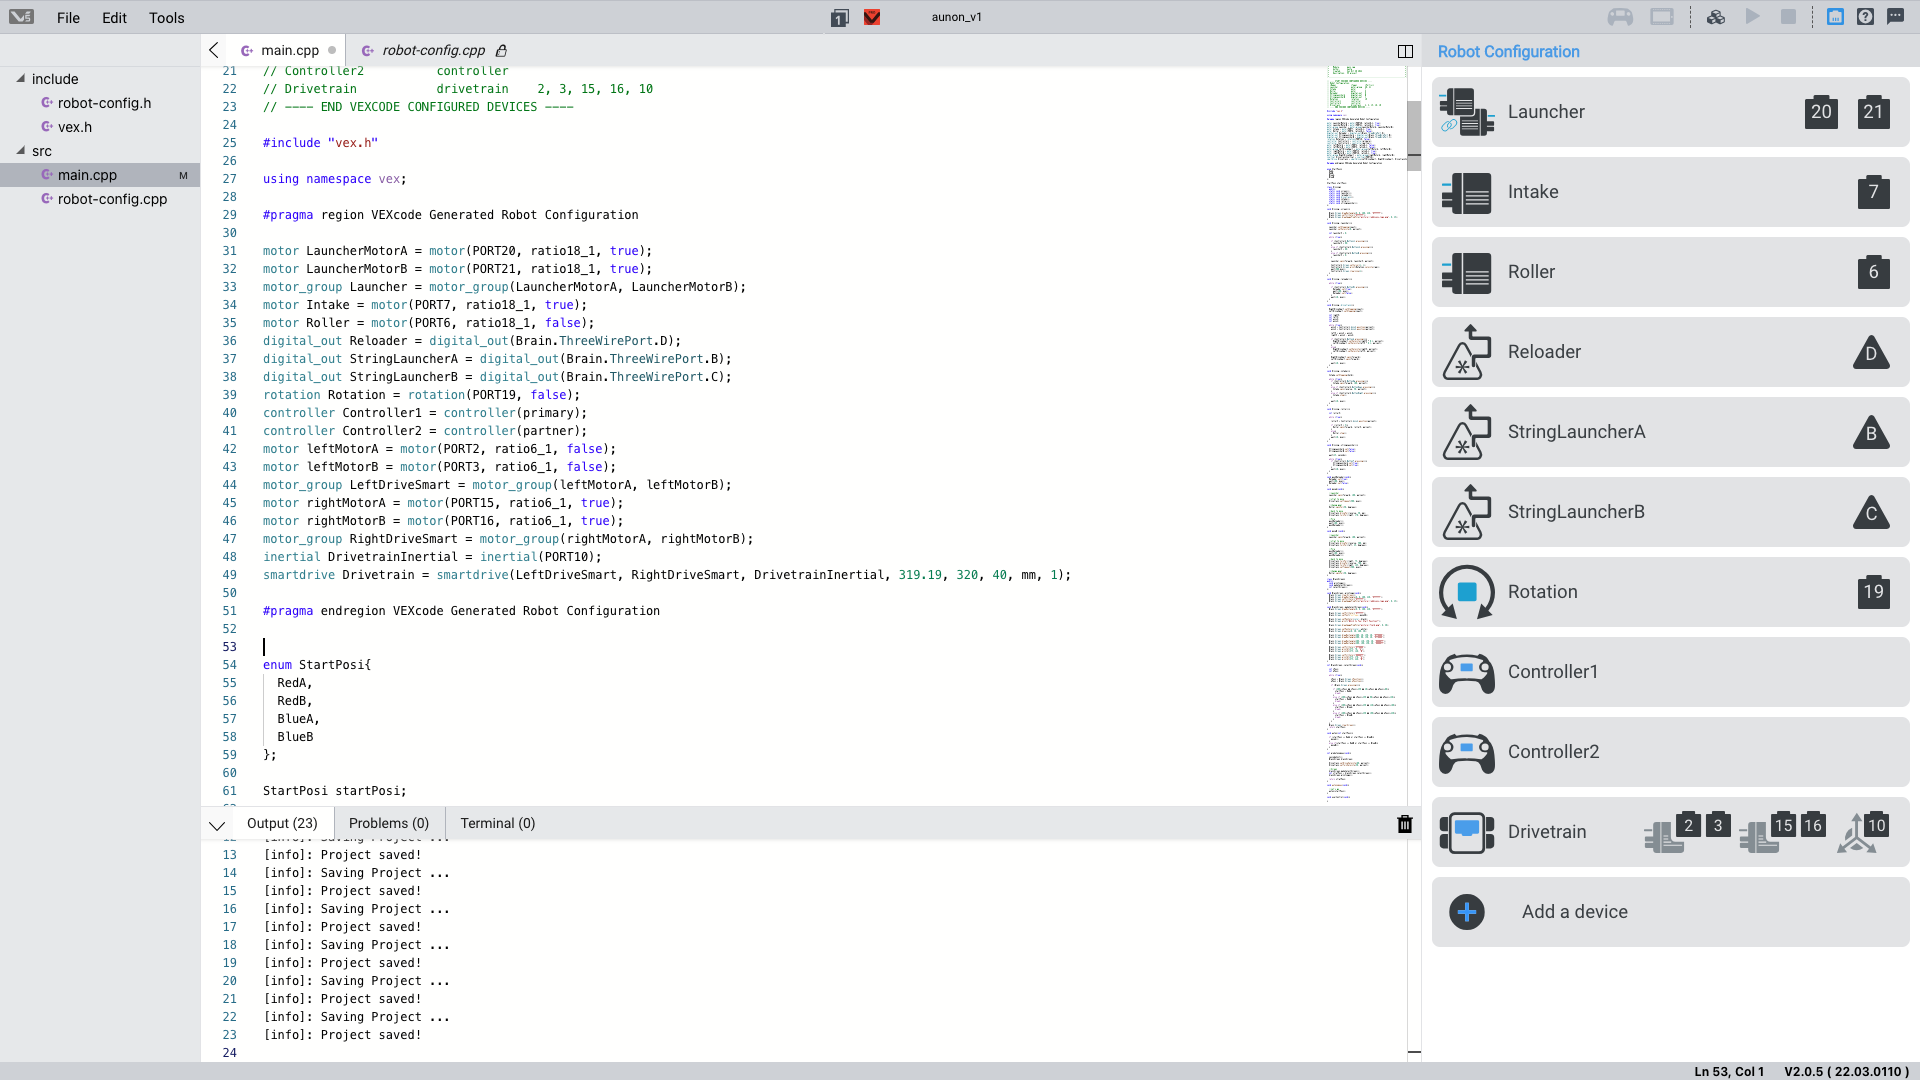
Task: Switch to the main.cpp editor tab
Action: click(289, 50)
